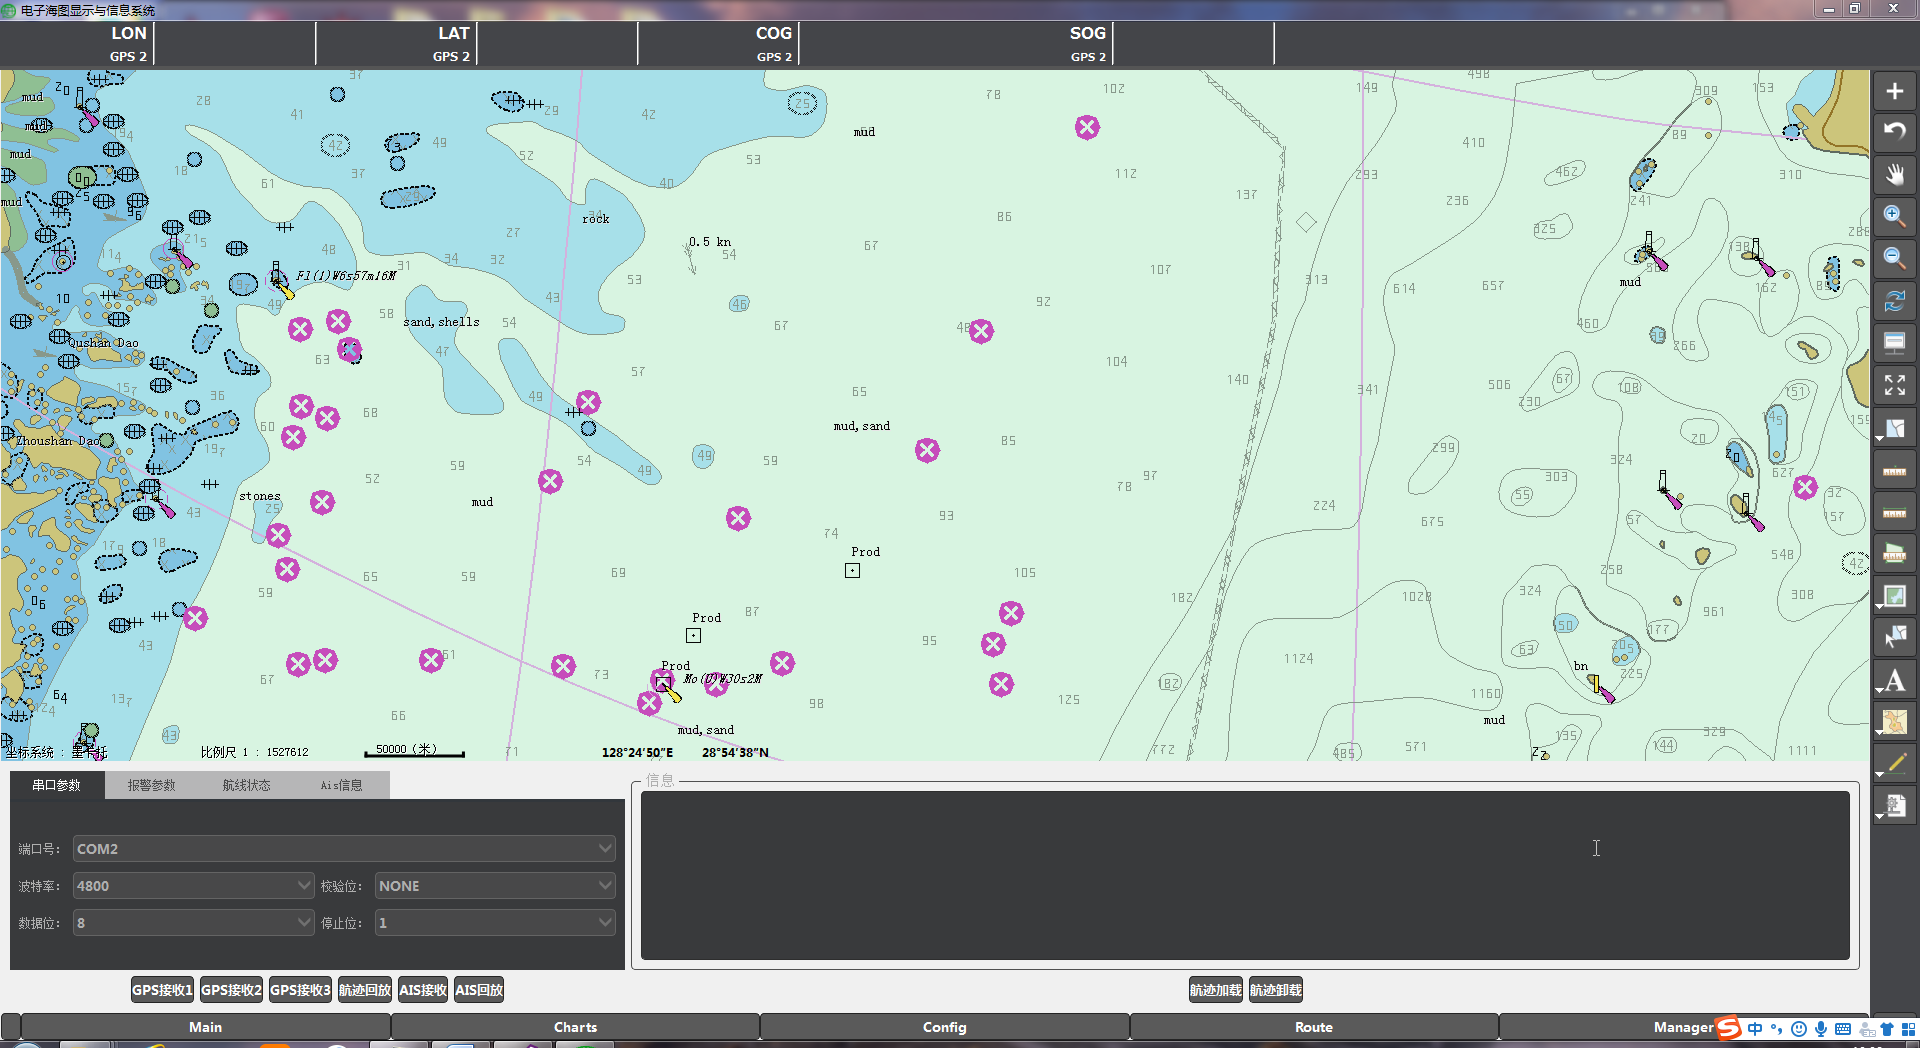Image resolution: width=1920 pixels, height=1048 pixels.
Task: Select the pencil drawing tool
Action: [1894, 763]
